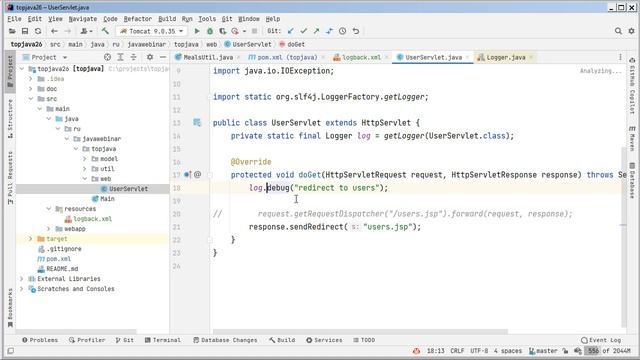Open Event Log
Screen dimensions: 640x360
pos(601,340)
